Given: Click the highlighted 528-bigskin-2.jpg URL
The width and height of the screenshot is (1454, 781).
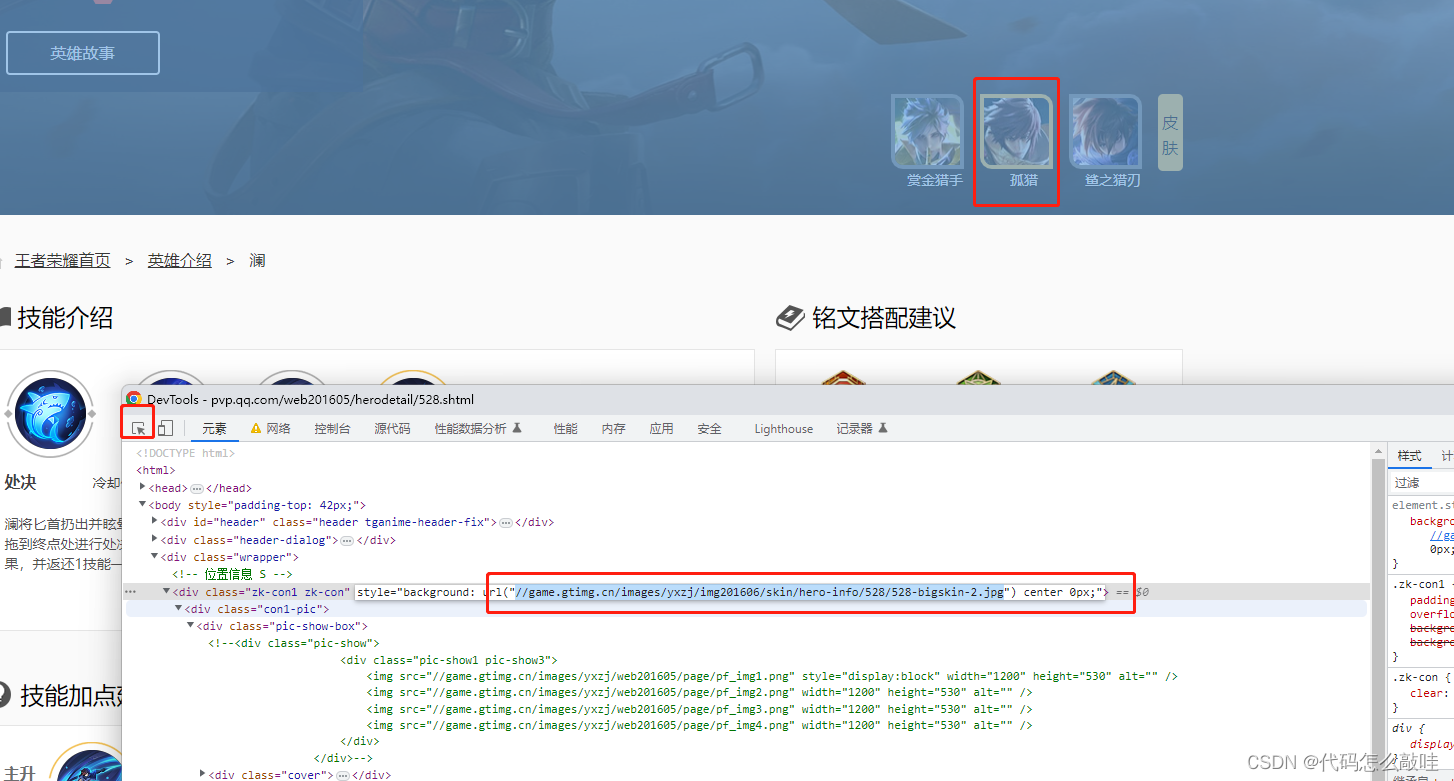Looking at the screenshot, I should [x=758, y=592].
